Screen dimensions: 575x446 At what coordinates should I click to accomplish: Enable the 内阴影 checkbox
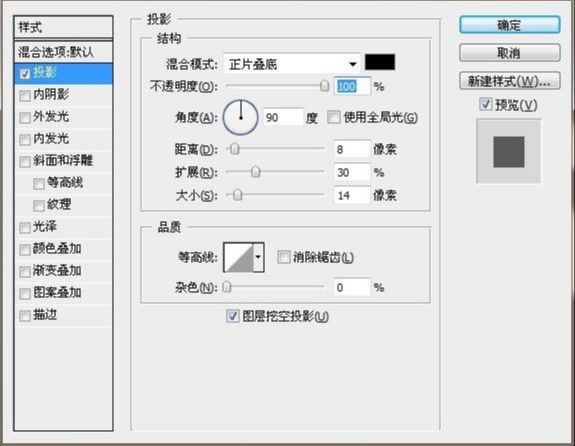pyautogui.click(x=25, y=96)
